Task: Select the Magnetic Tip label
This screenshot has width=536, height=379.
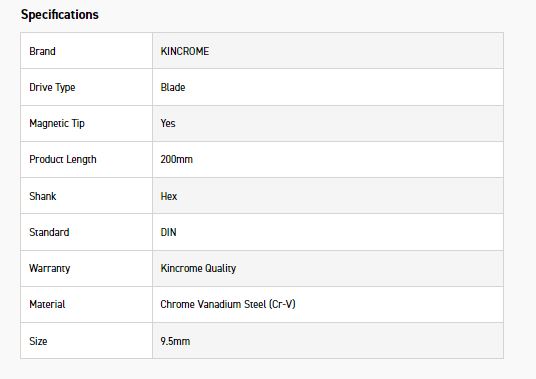Action: [57, 123]
